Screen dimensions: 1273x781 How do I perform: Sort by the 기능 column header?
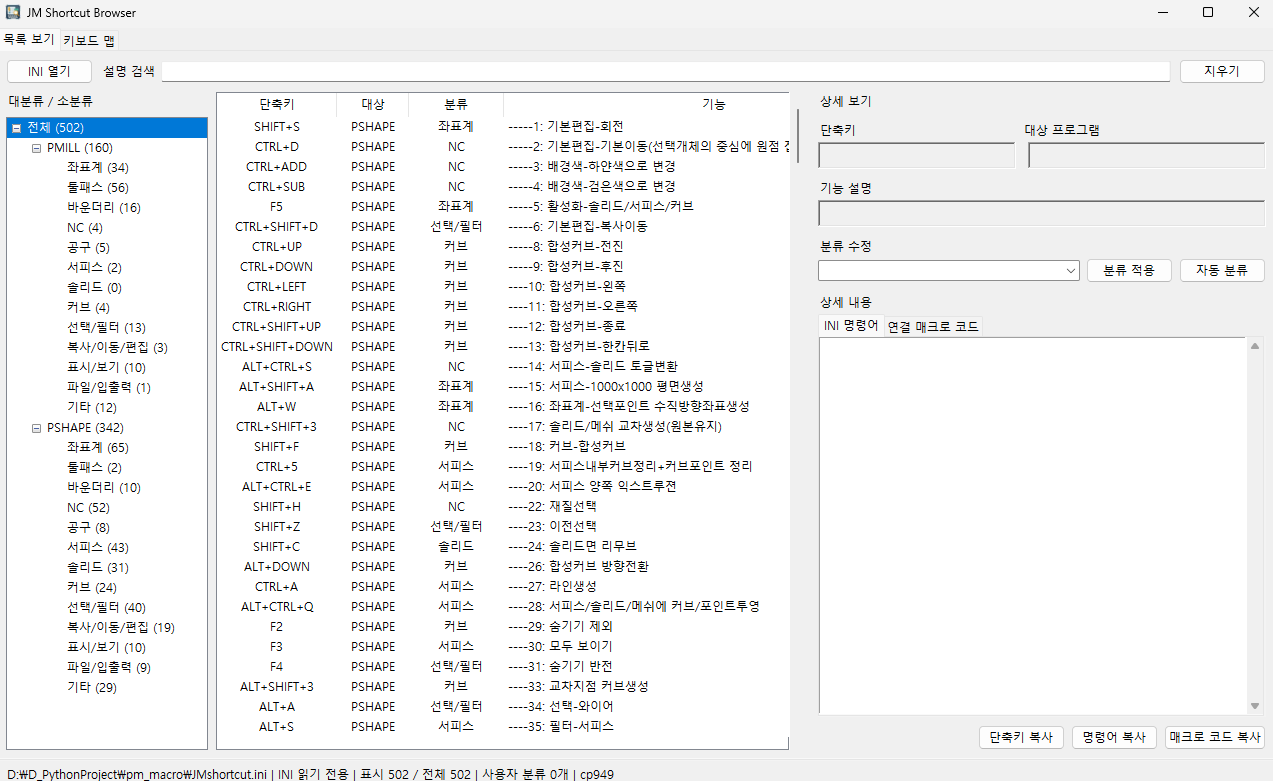tap(646, 104)
